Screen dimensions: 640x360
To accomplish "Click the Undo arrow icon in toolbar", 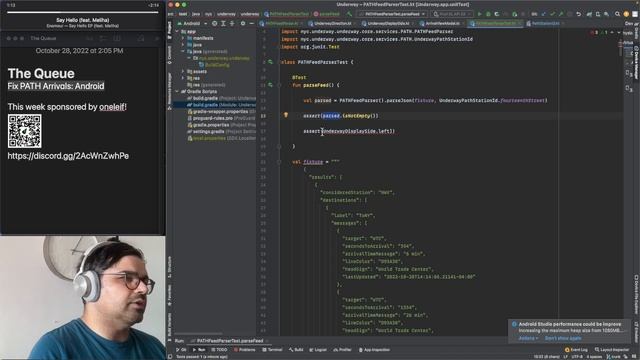I will coord(578,14).
